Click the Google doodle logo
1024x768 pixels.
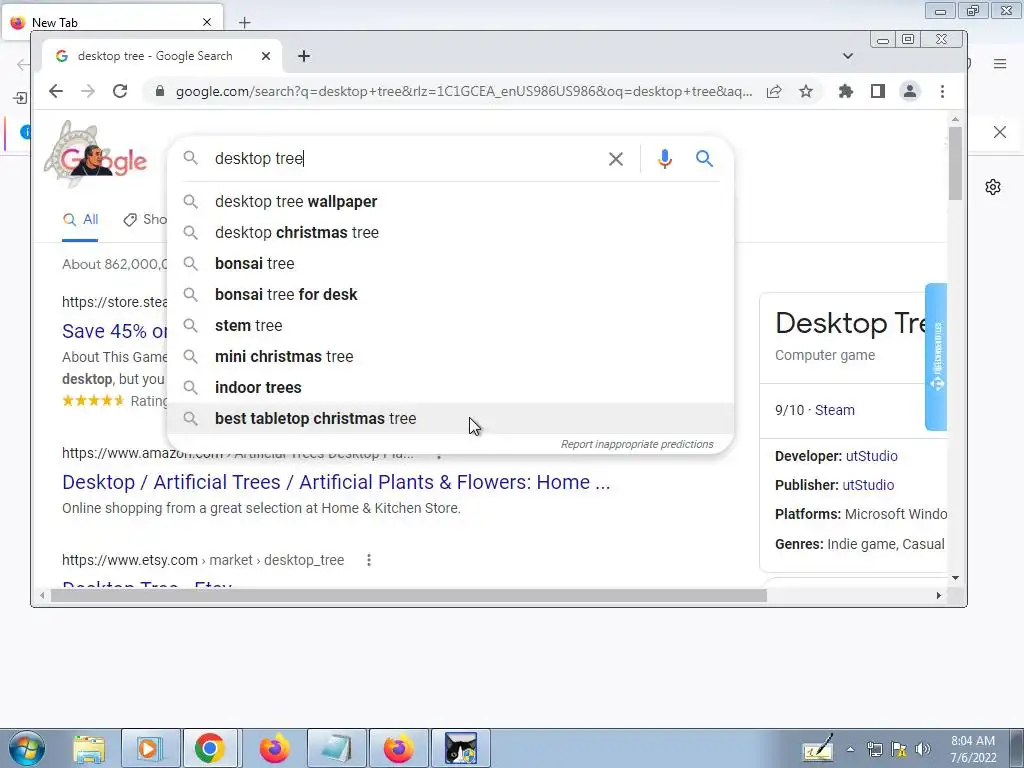tap(95, 155)
